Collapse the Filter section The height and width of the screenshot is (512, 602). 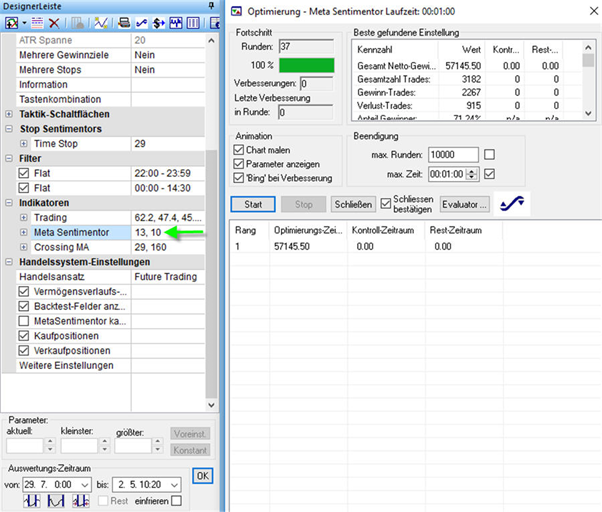pos(9,158)
